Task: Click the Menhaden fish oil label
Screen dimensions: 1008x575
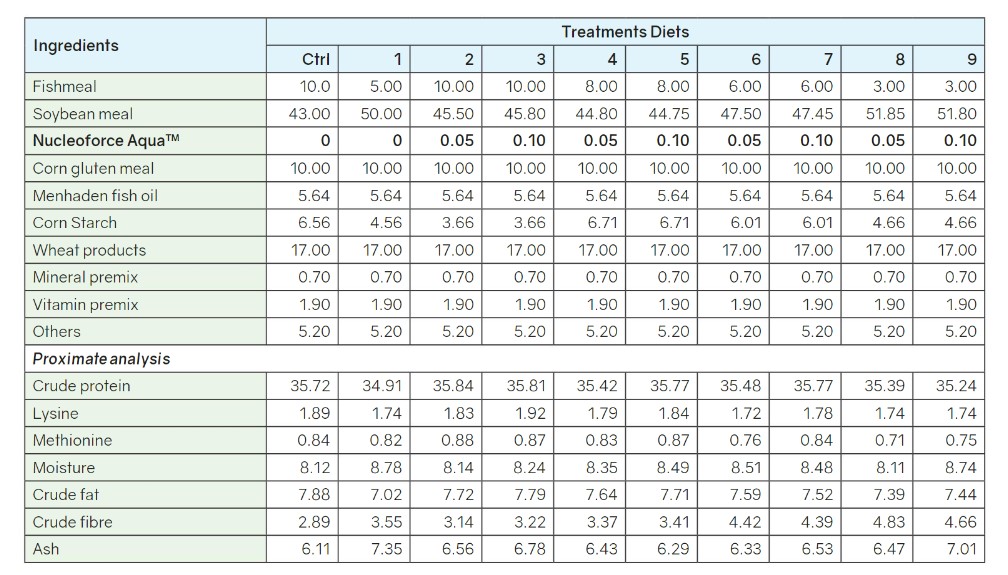Action: pos(95,195)
